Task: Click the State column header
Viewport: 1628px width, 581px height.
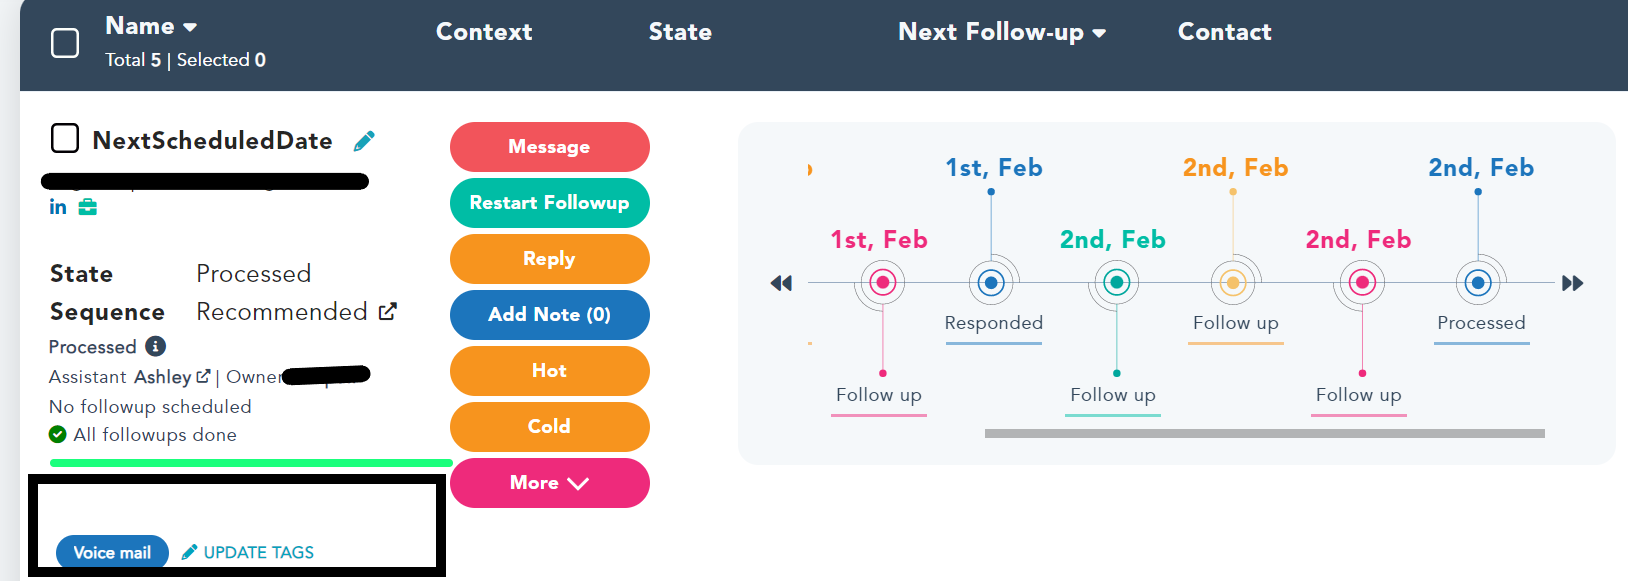Action: 680,32
